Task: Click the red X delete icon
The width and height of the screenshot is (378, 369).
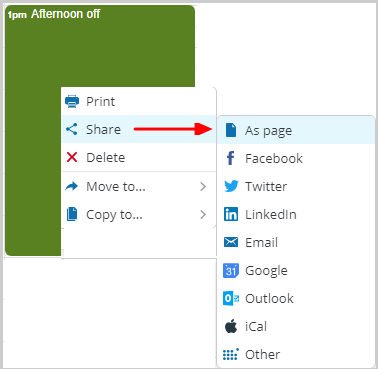Action: point(72,157)
